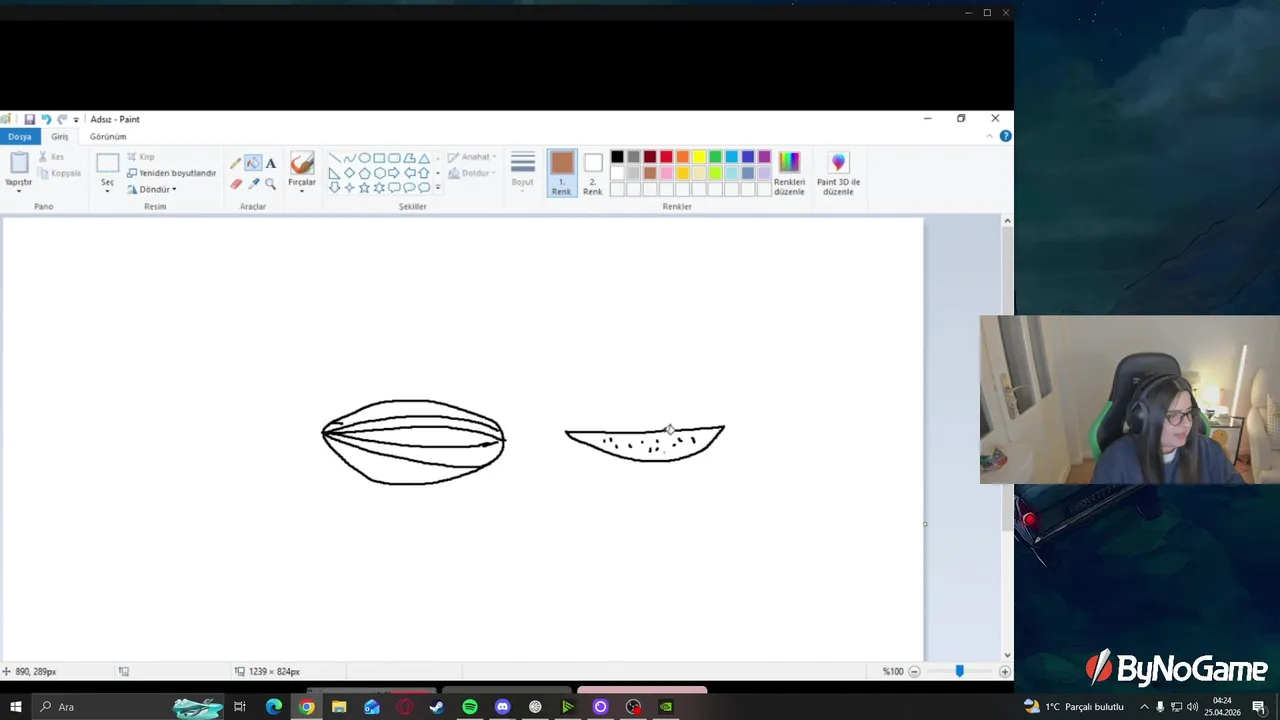Select 1. Renk (Color 1) box
This screenshot has height=720, width=1280.
pyautogui.click(x=562, y=172)
